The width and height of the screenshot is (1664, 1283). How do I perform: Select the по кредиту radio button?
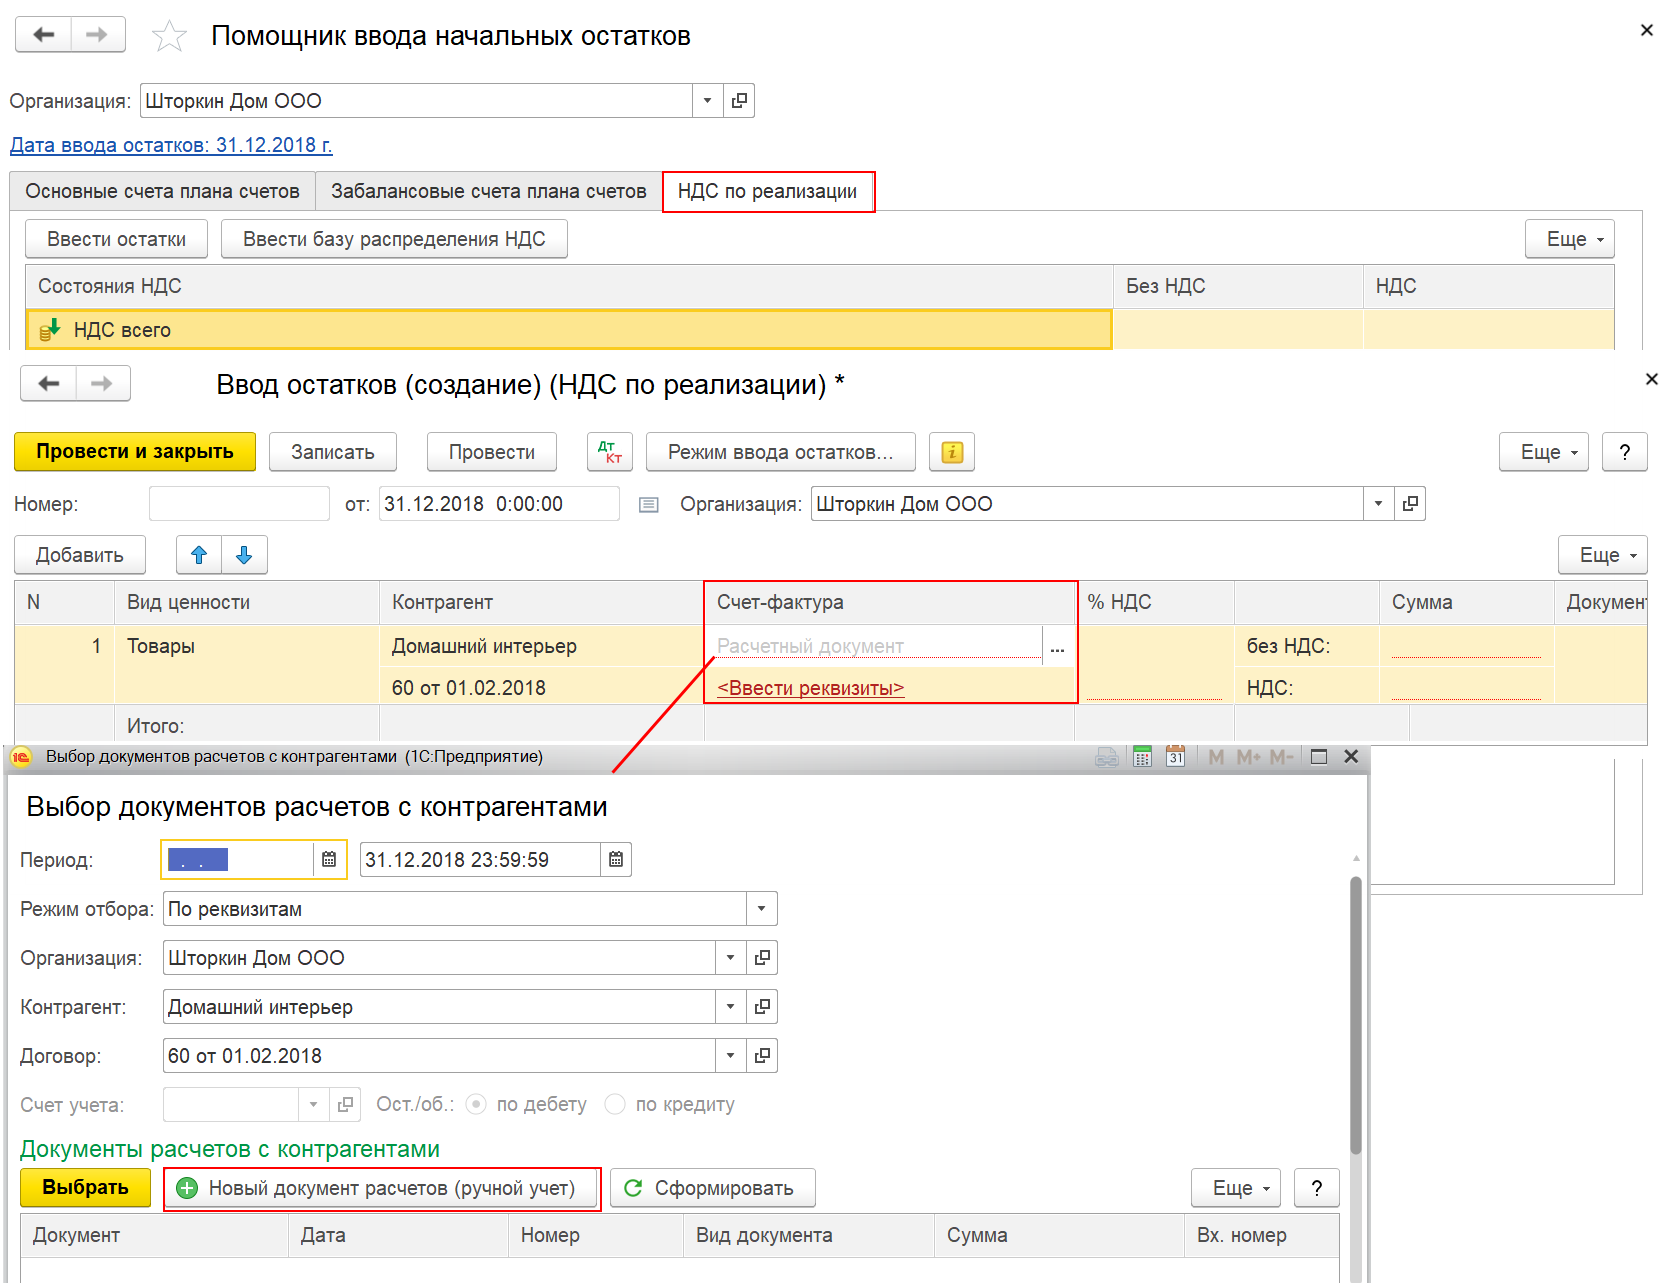[615, 1104]
